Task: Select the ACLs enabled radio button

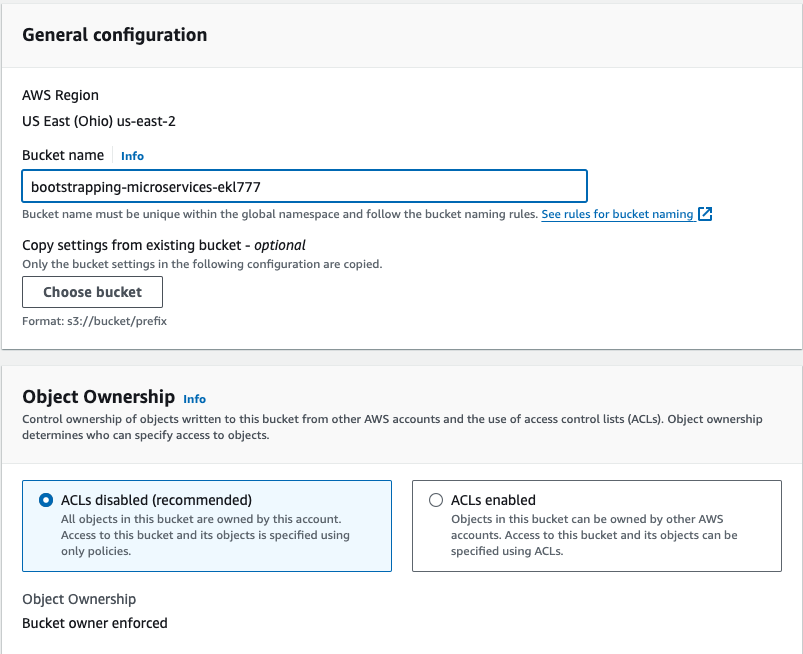Action: point(436,500)
